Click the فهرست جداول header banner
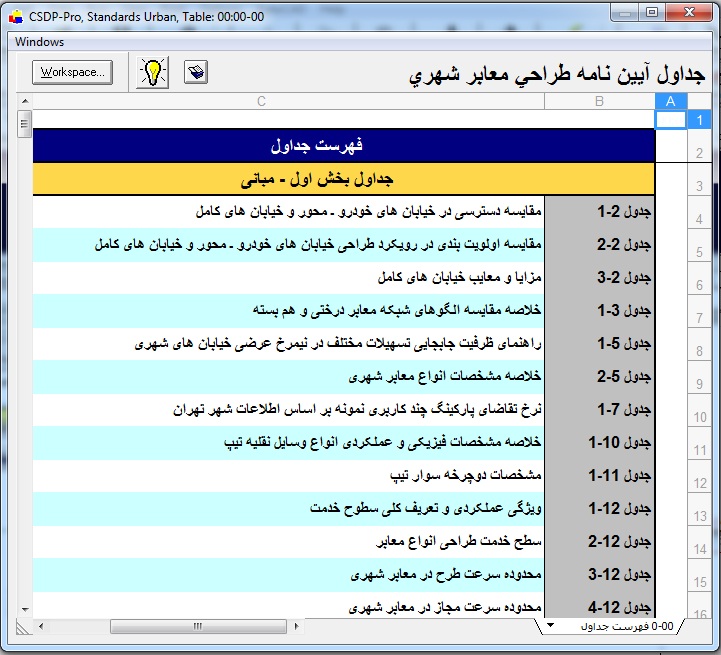 tap(344, 146)
